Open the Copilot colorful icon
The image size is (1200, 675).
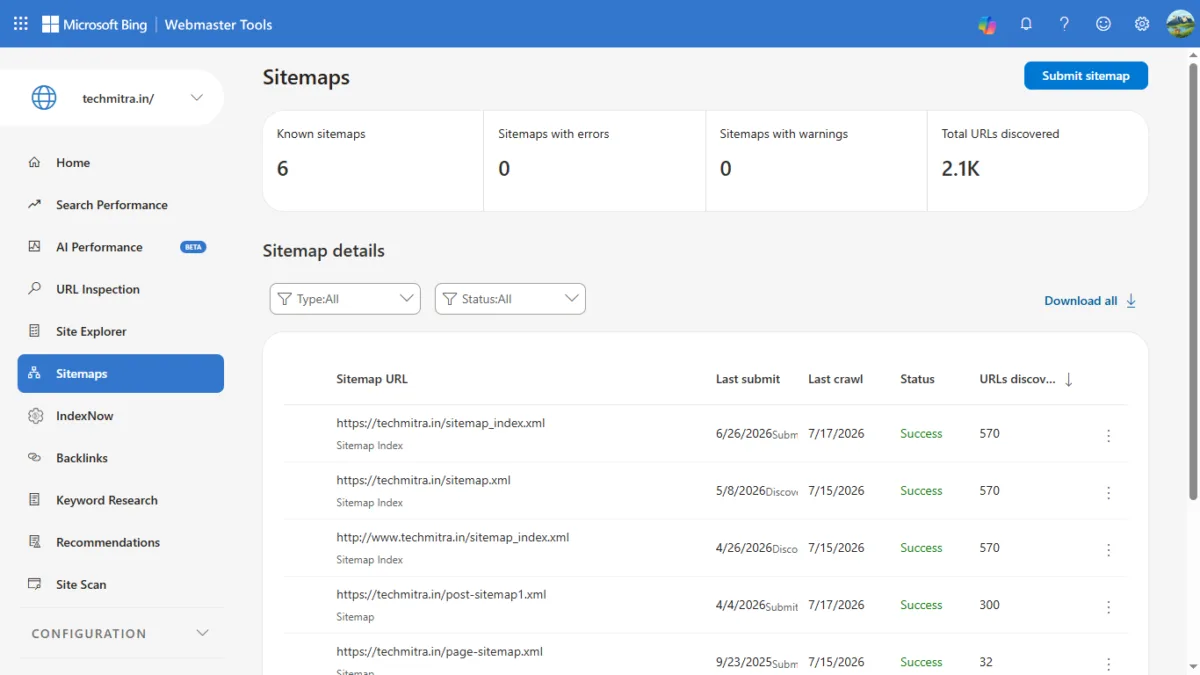(x=987, y=24)
